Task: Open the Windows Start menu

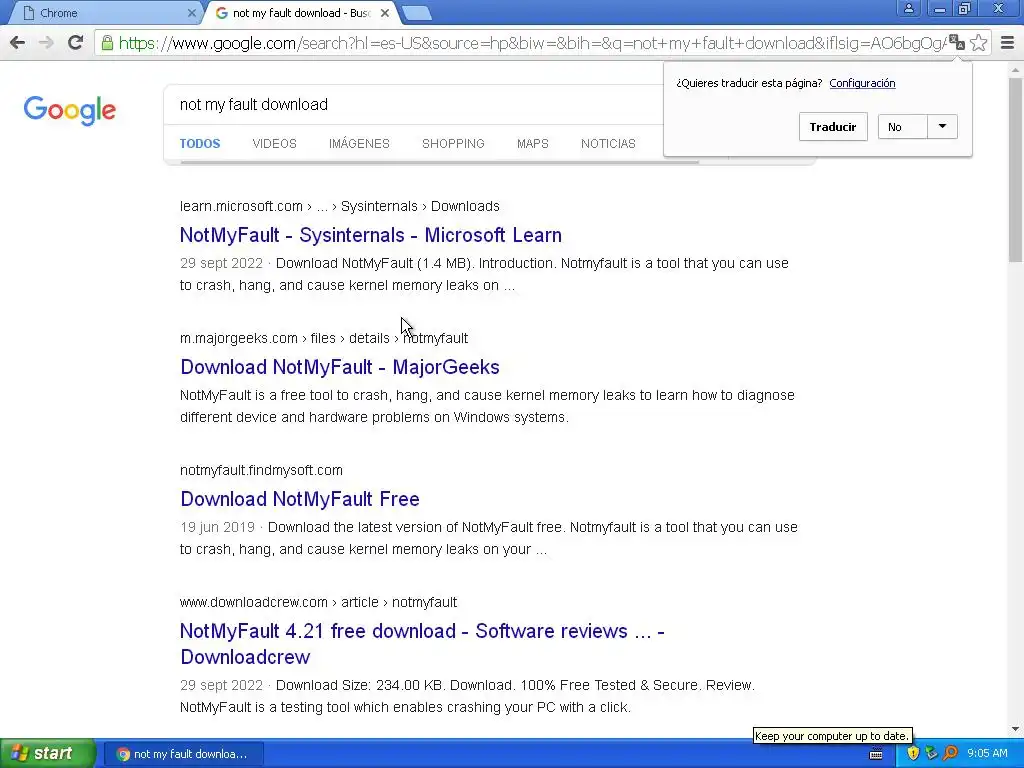Action: pos(48,753)
